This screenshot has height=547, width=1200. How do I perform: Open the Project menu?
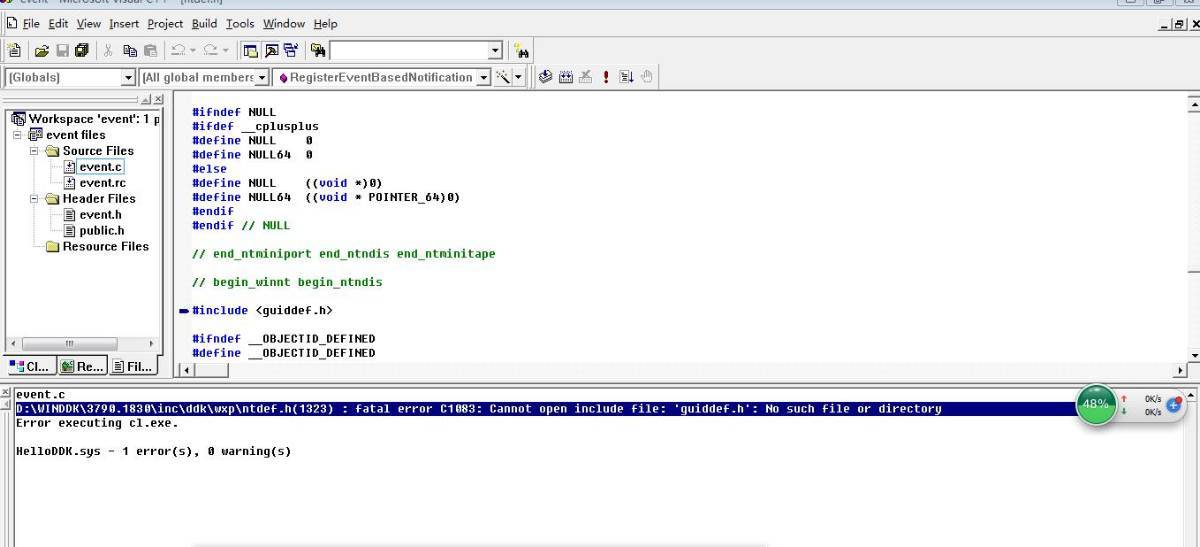point(165,23)
